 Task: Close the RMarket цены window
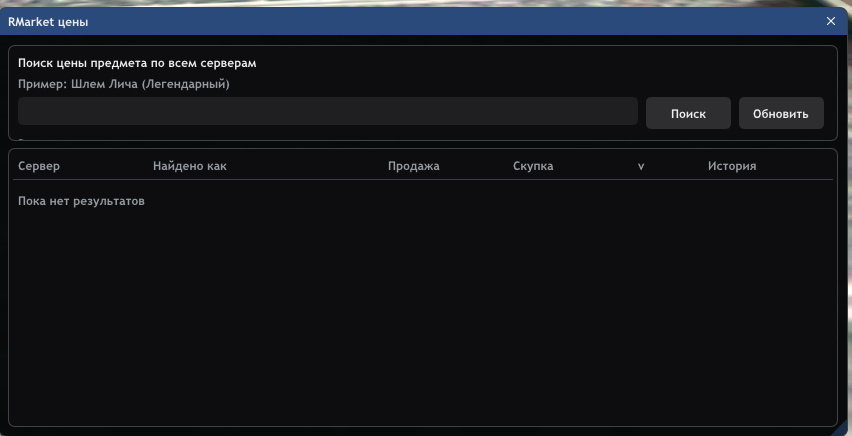click(x=830, y=21)
